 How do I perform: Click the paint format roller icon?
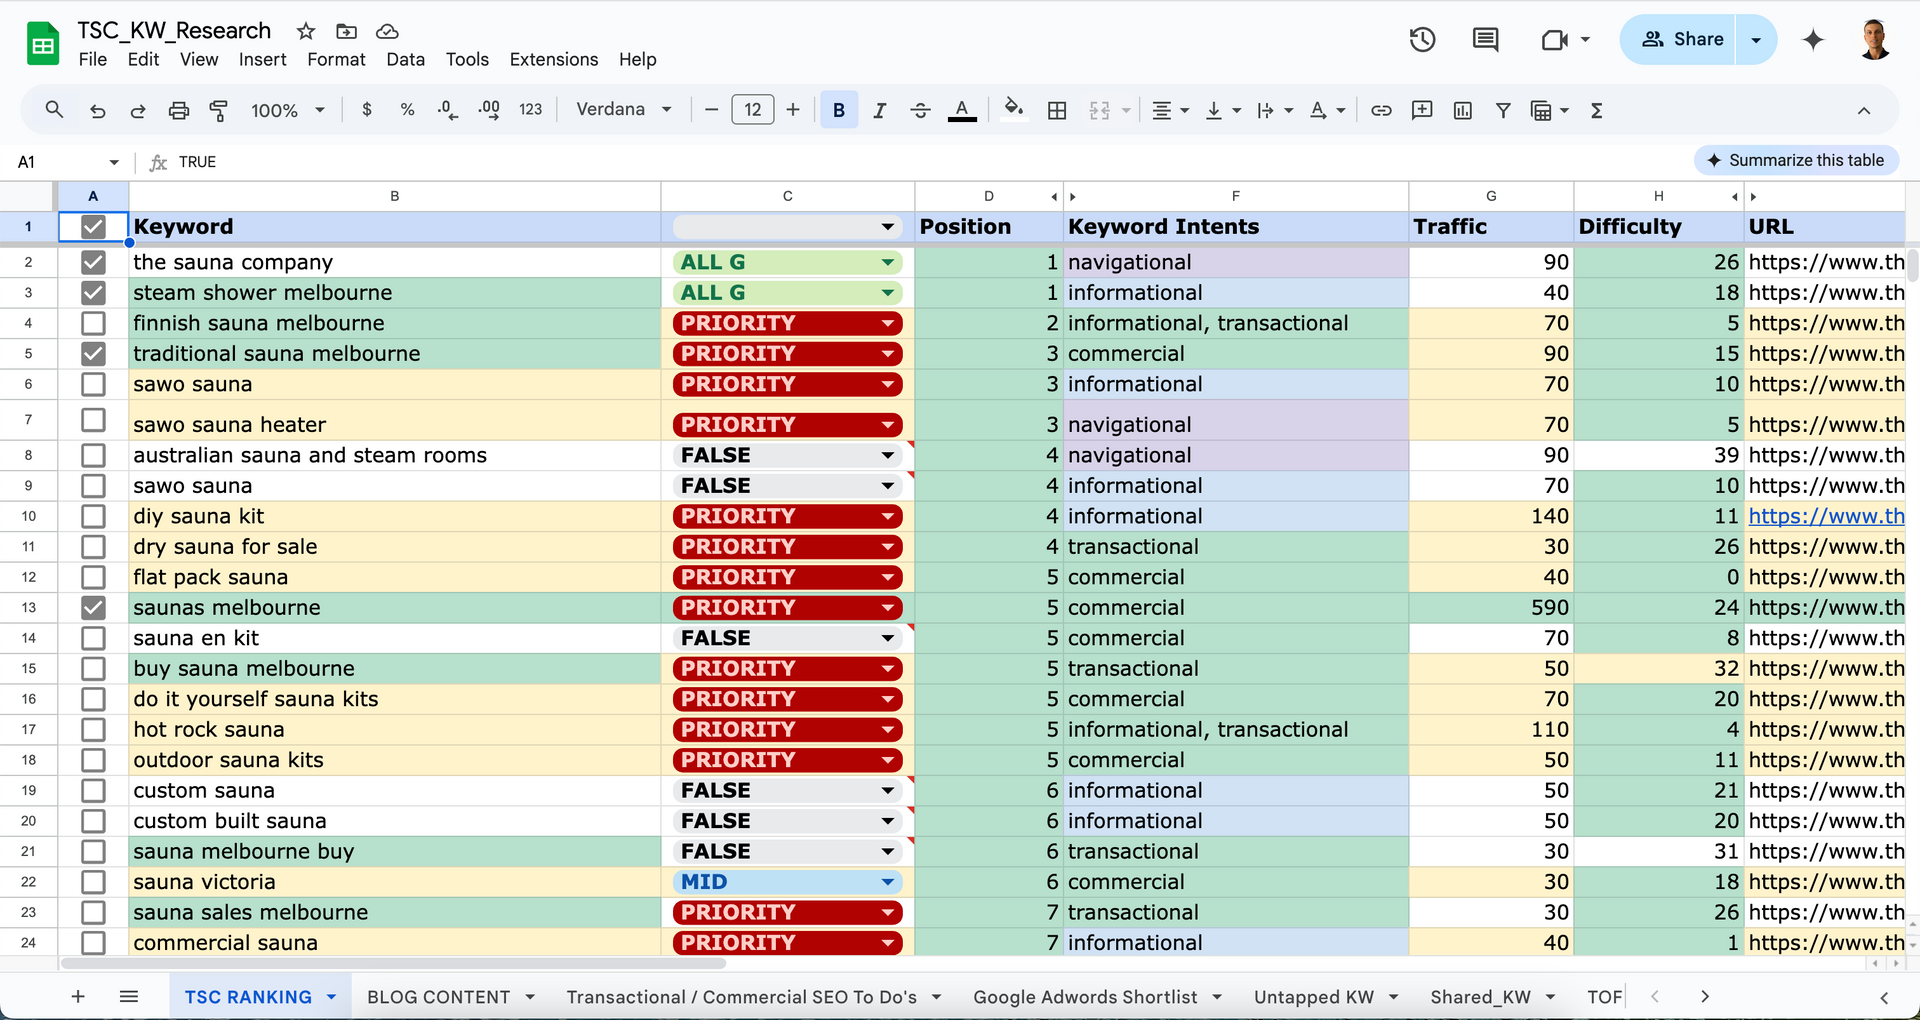tap(218, 110)
